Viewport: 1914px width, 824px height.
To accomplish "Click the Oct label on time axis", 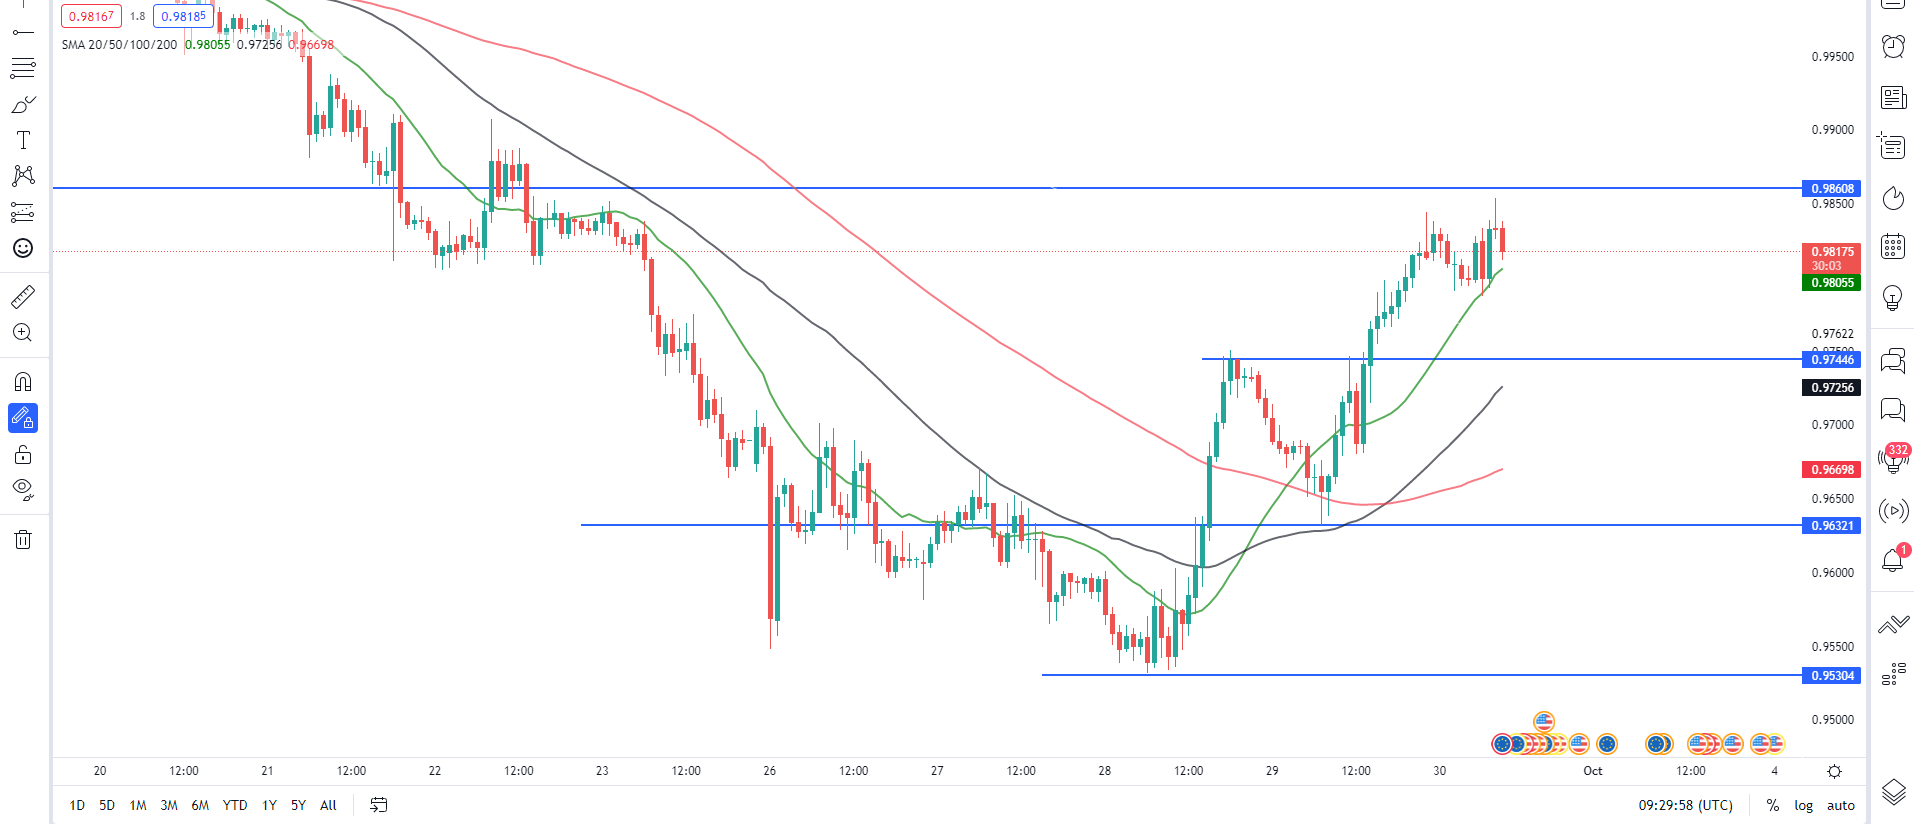I will coord(1593,771).
